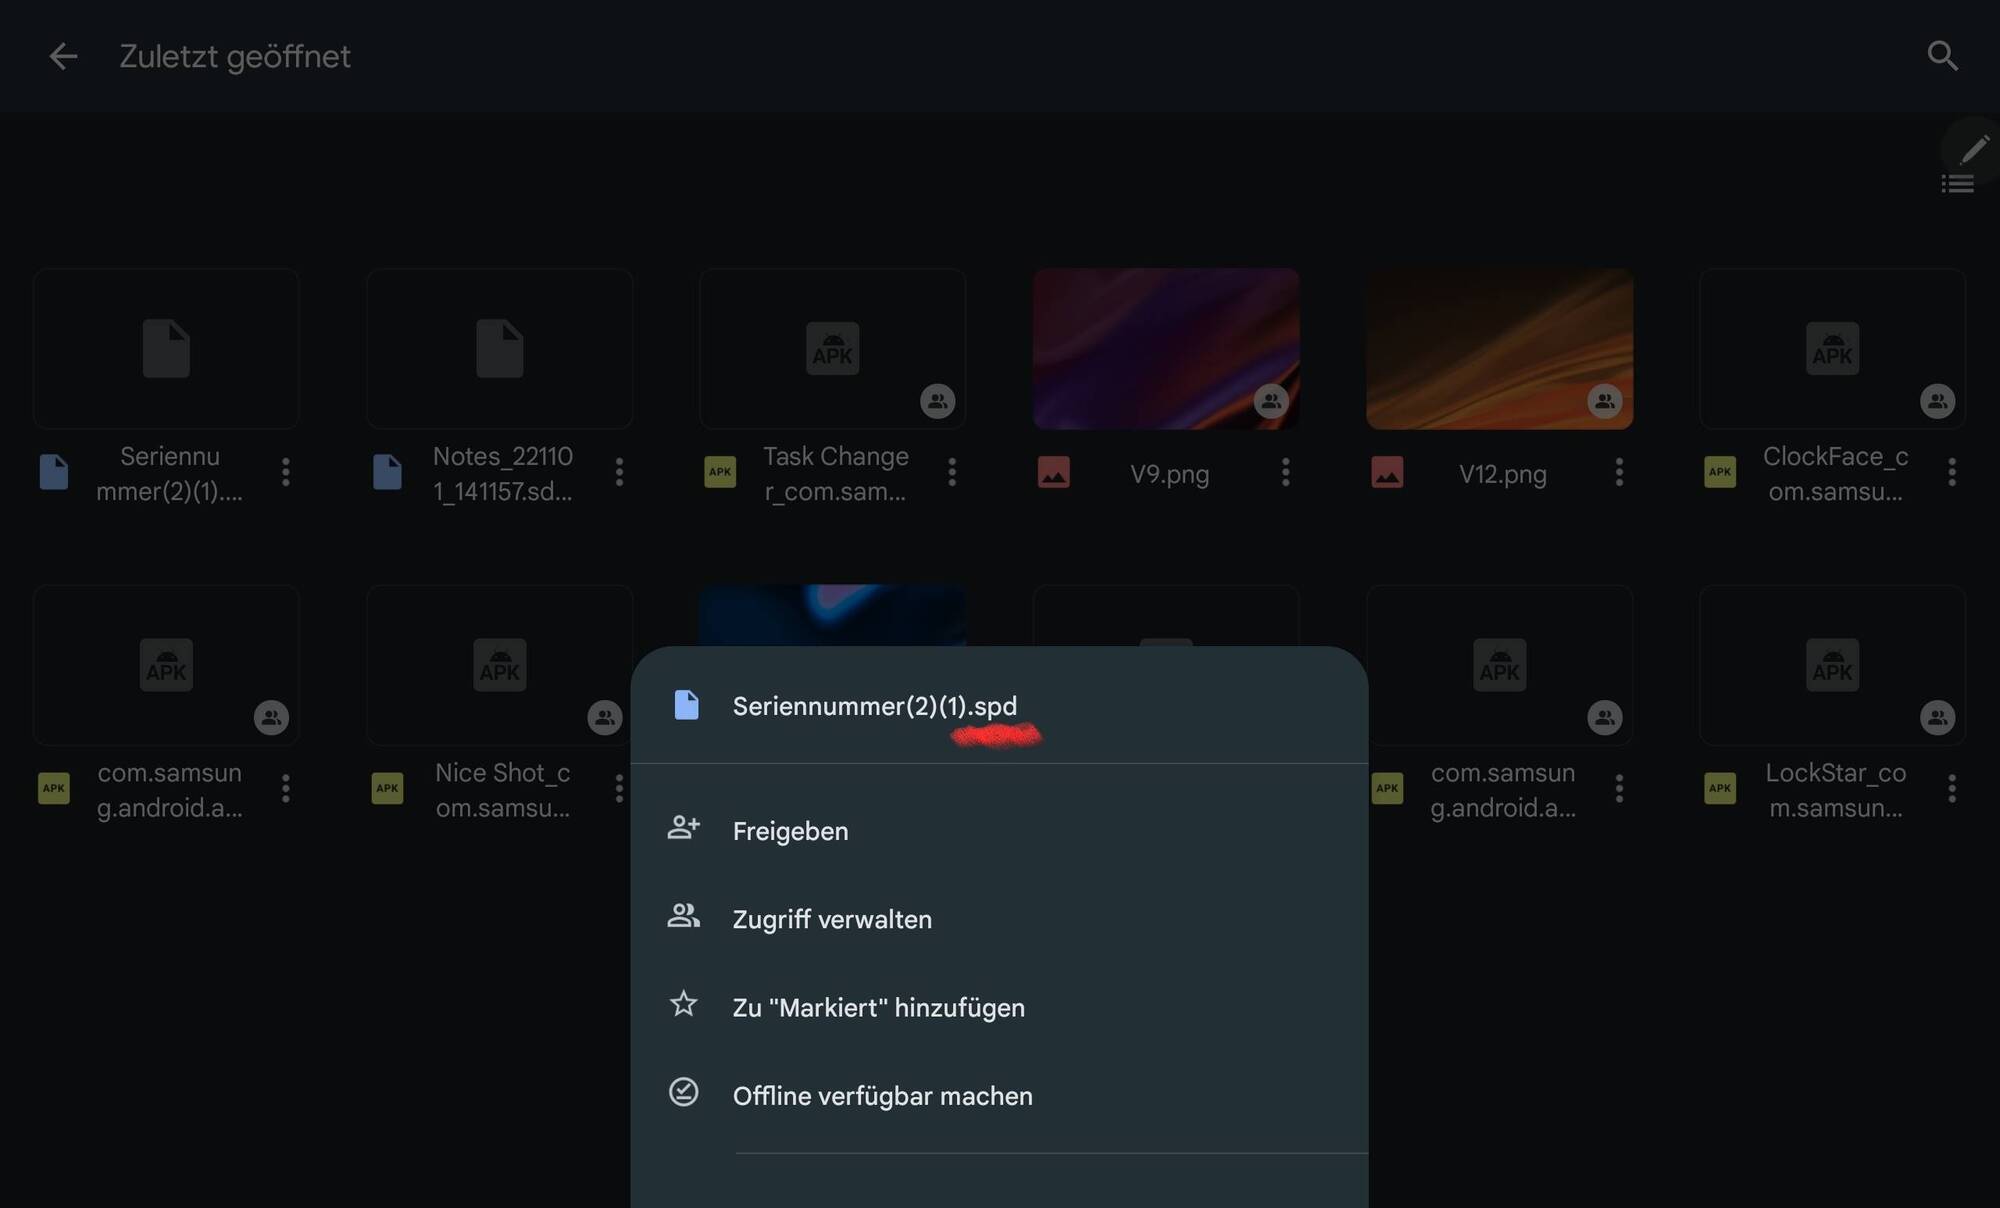Click the star icon for Markiert
This screenshot has height=1208, width=2000.
point(684,1004)
